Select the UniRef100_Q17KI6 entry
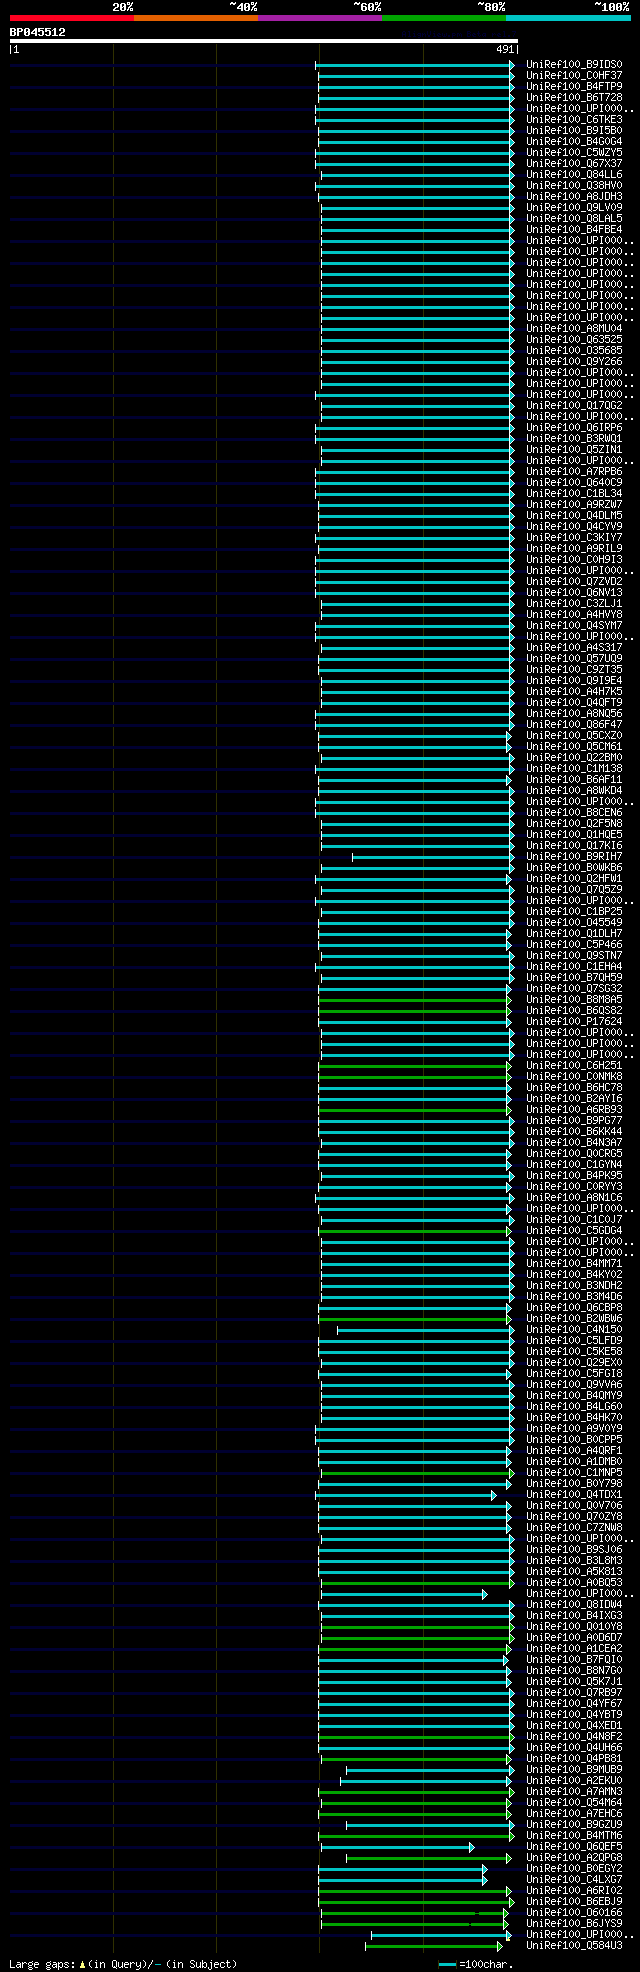Image resolution: width=640 pixels, height=1972 pixels. tap(574, 846)
